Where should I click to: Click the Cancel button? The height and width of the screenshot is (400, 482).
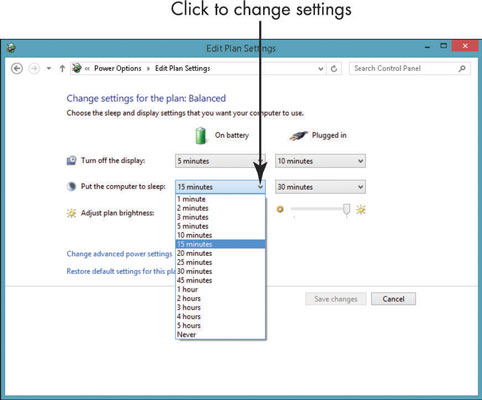pos(393,299)
